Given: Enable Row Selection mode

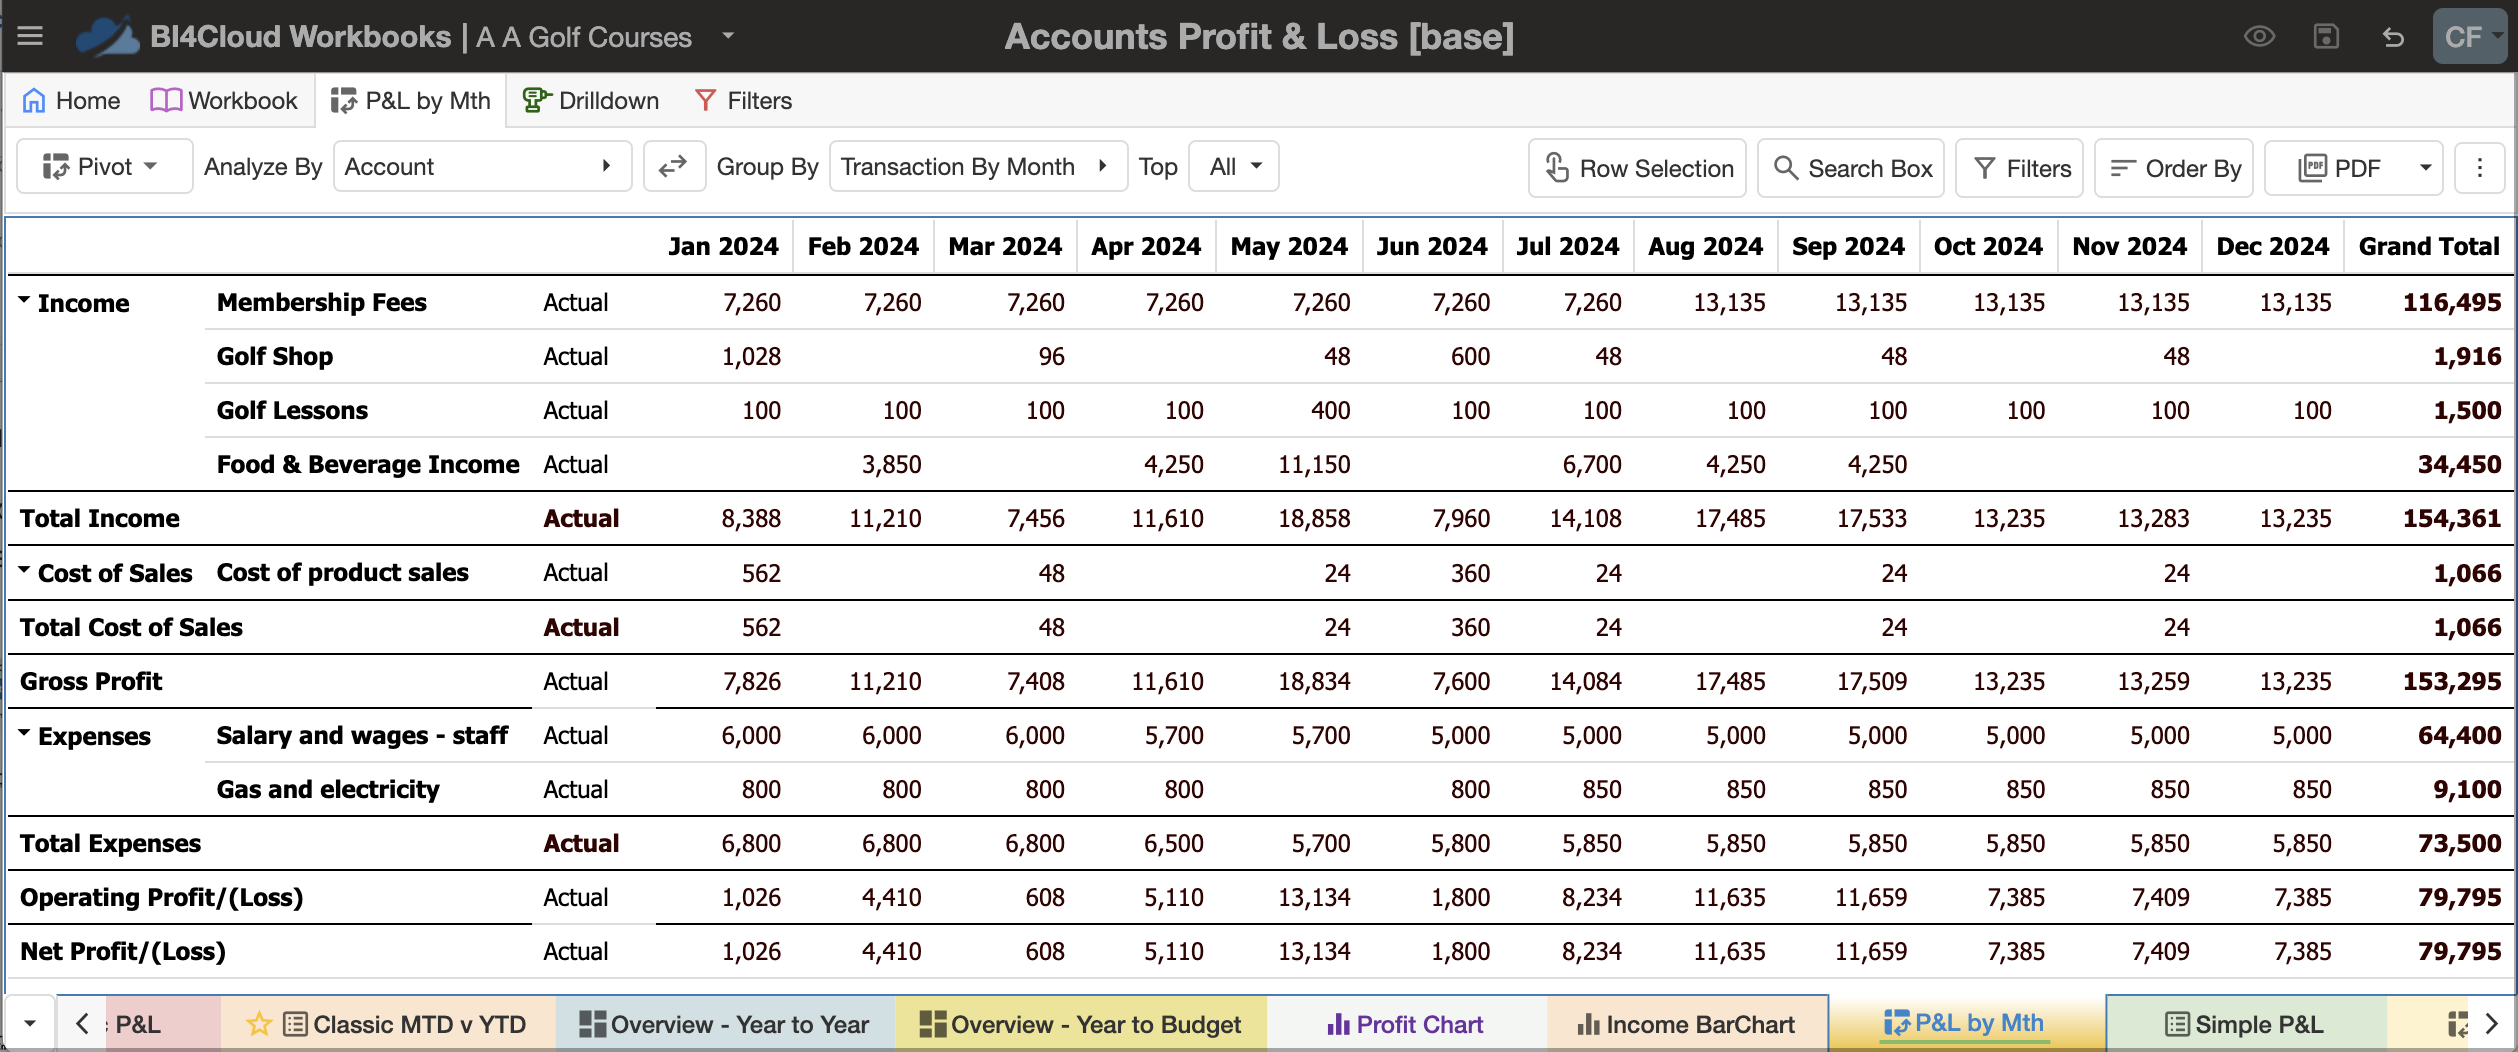Looking at the screenshot, I should coord(1637,168).
